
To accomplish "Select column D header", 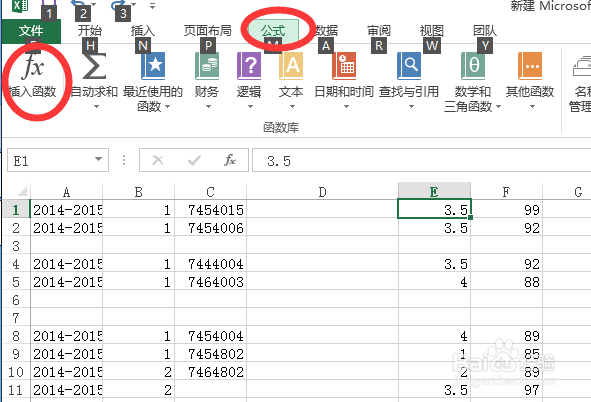I will [322, 192].
